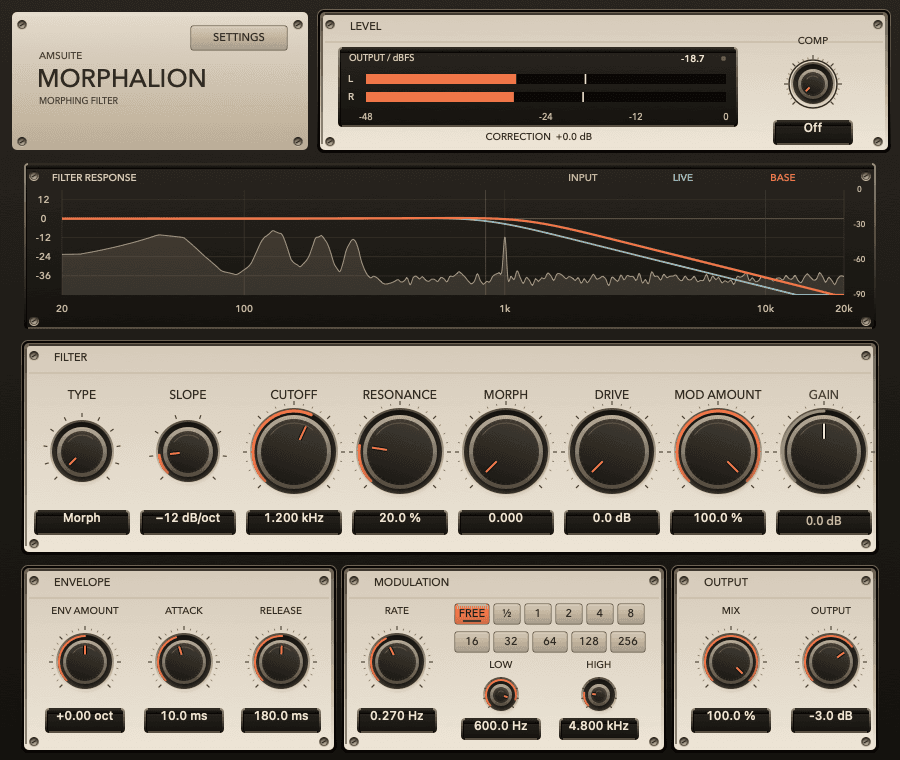Click the env amount value +0.00 oct
Viewport: 900px width, 760px height.
(x=85, y=719)
